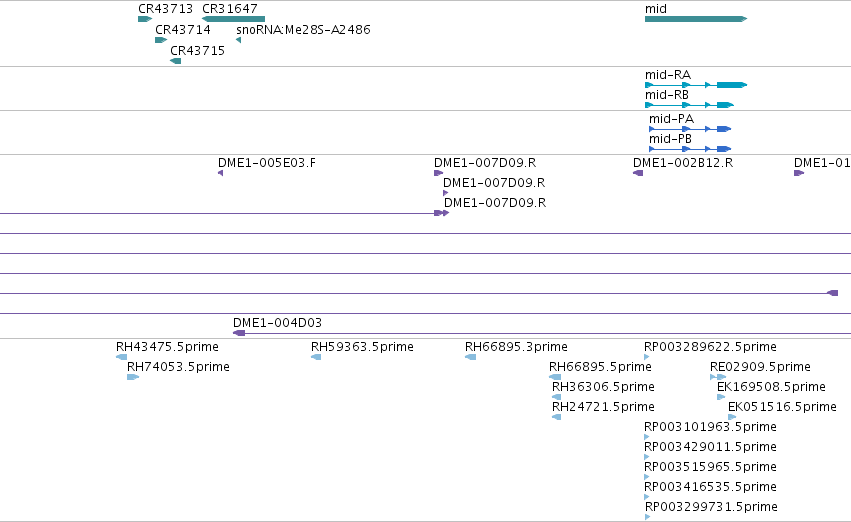Select the CR43713 gene label
Viewport: 851px width, 522px height.
(166, 9)
